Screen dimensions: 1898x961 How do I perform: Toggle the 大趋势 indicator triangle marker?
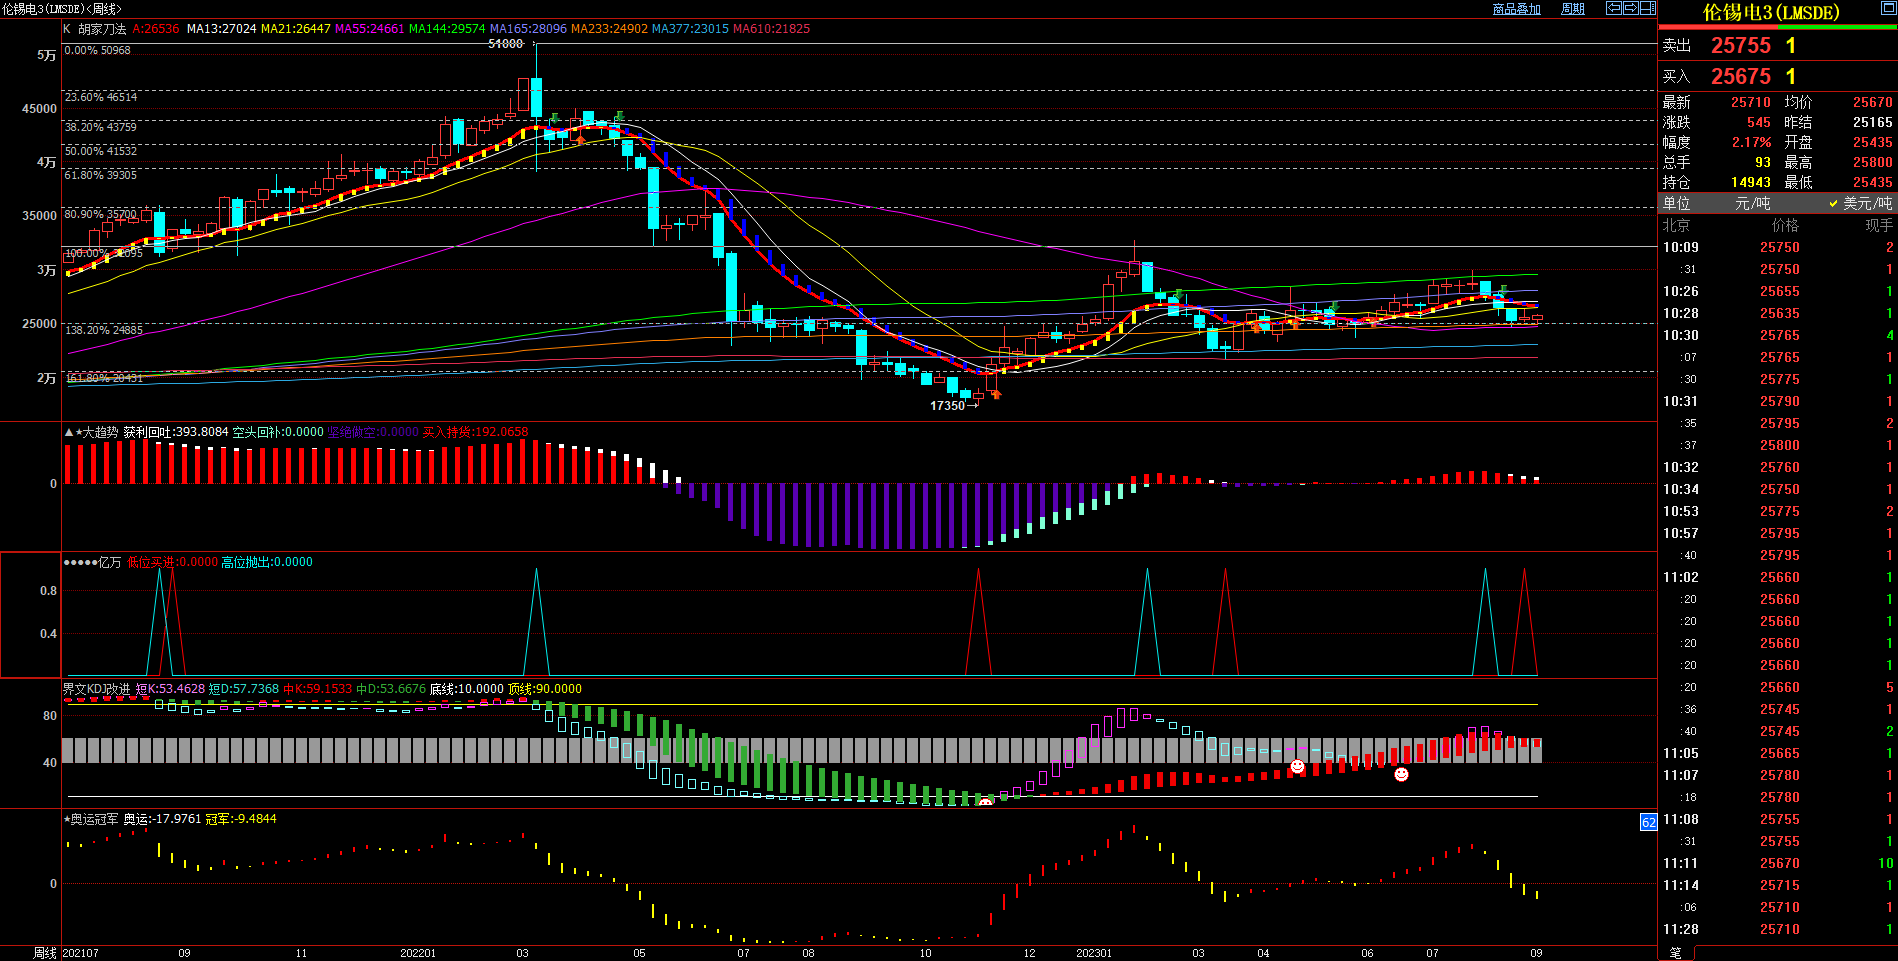point(69,432)
